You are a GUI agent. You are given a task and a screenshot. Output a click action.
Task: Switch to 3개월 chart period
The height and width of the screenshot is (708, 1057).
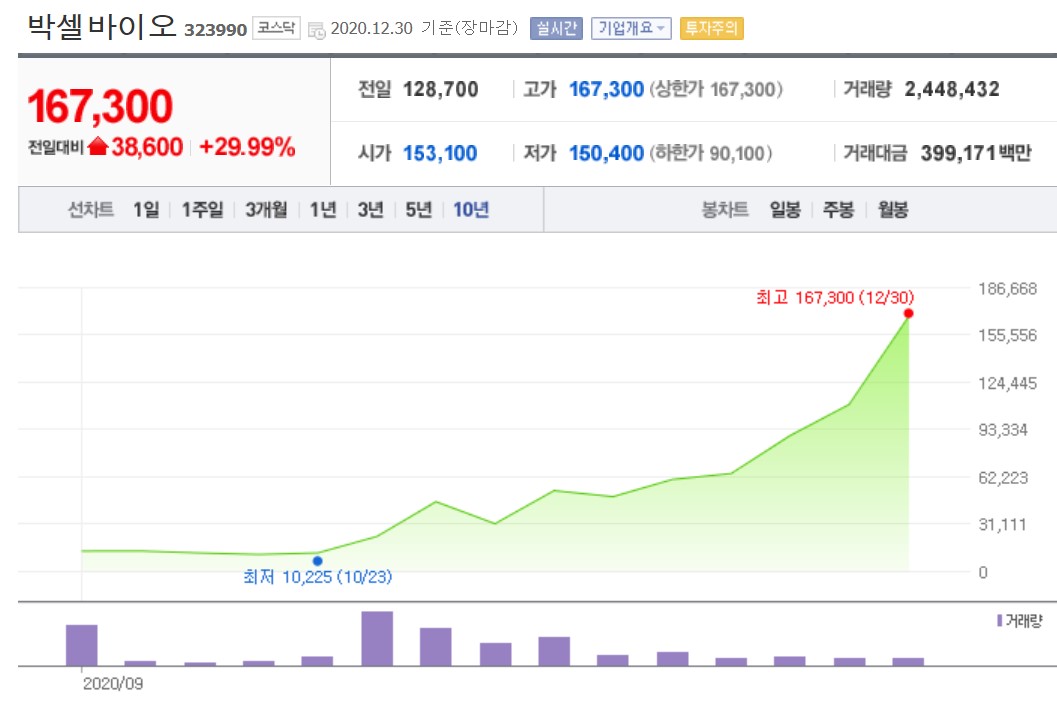(266, 210)
